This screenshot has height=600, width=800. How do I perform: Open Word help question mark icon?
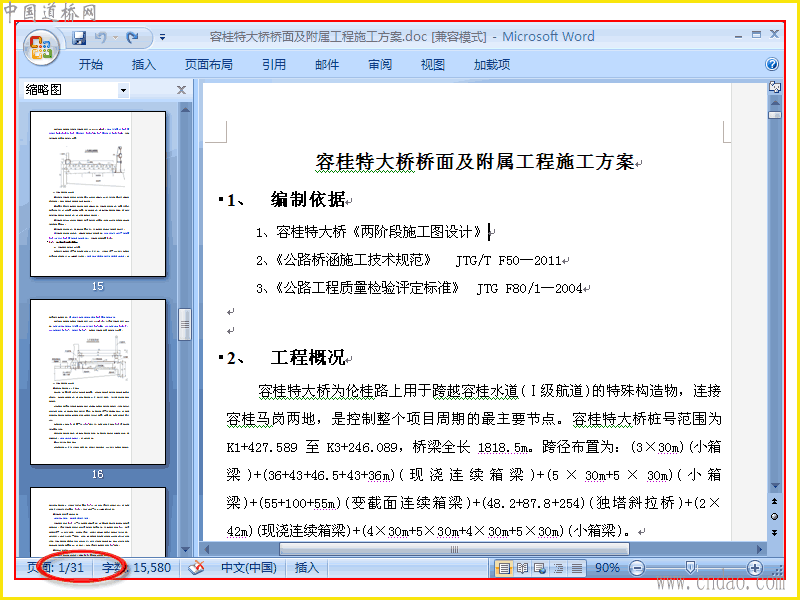tap(772, 64)
